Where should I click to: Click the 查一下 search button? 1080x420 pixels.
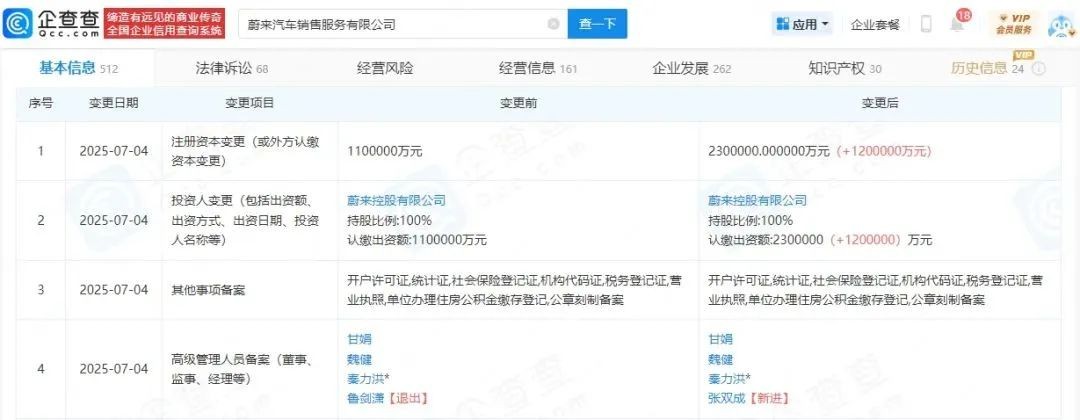coord(597,24)
